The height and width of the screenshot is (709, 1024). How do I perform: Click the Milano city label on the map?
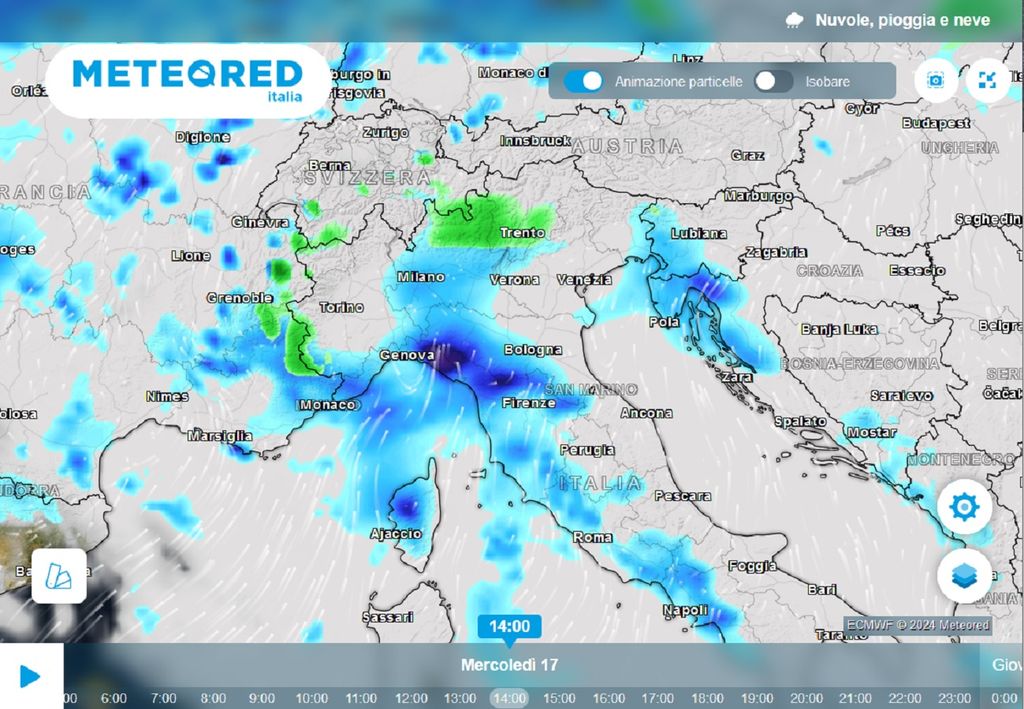[x=420, y=277]
